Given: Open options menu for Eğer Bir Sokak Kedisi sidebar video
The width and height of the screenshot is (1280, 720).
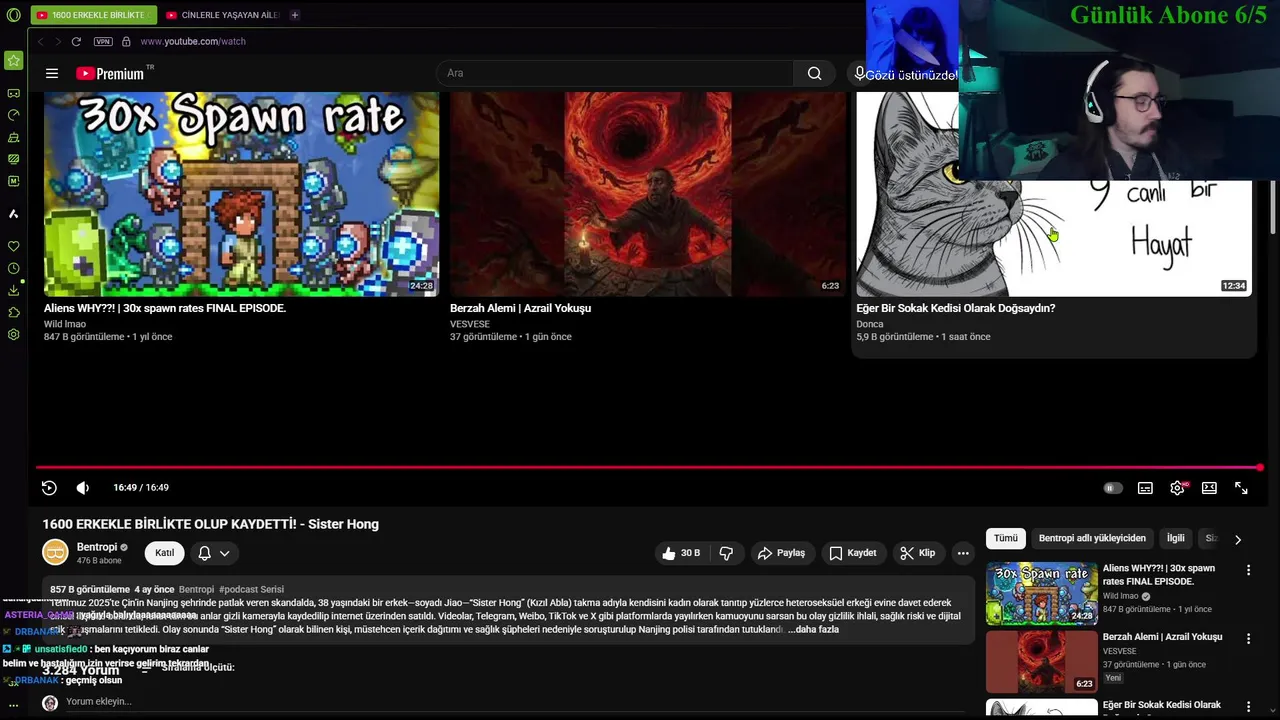Looking at the screenshot, I should coord(1248,707).
